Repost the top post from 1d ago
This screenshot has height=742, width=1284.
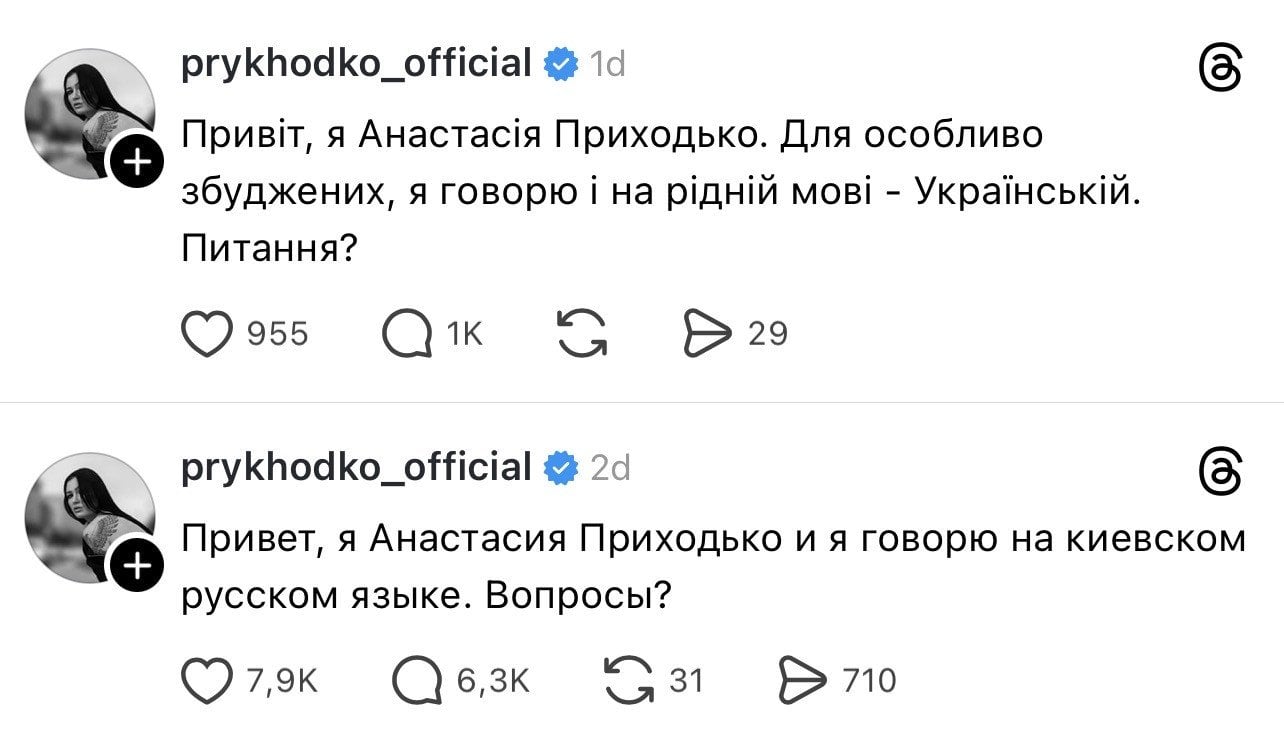[581, 333]
